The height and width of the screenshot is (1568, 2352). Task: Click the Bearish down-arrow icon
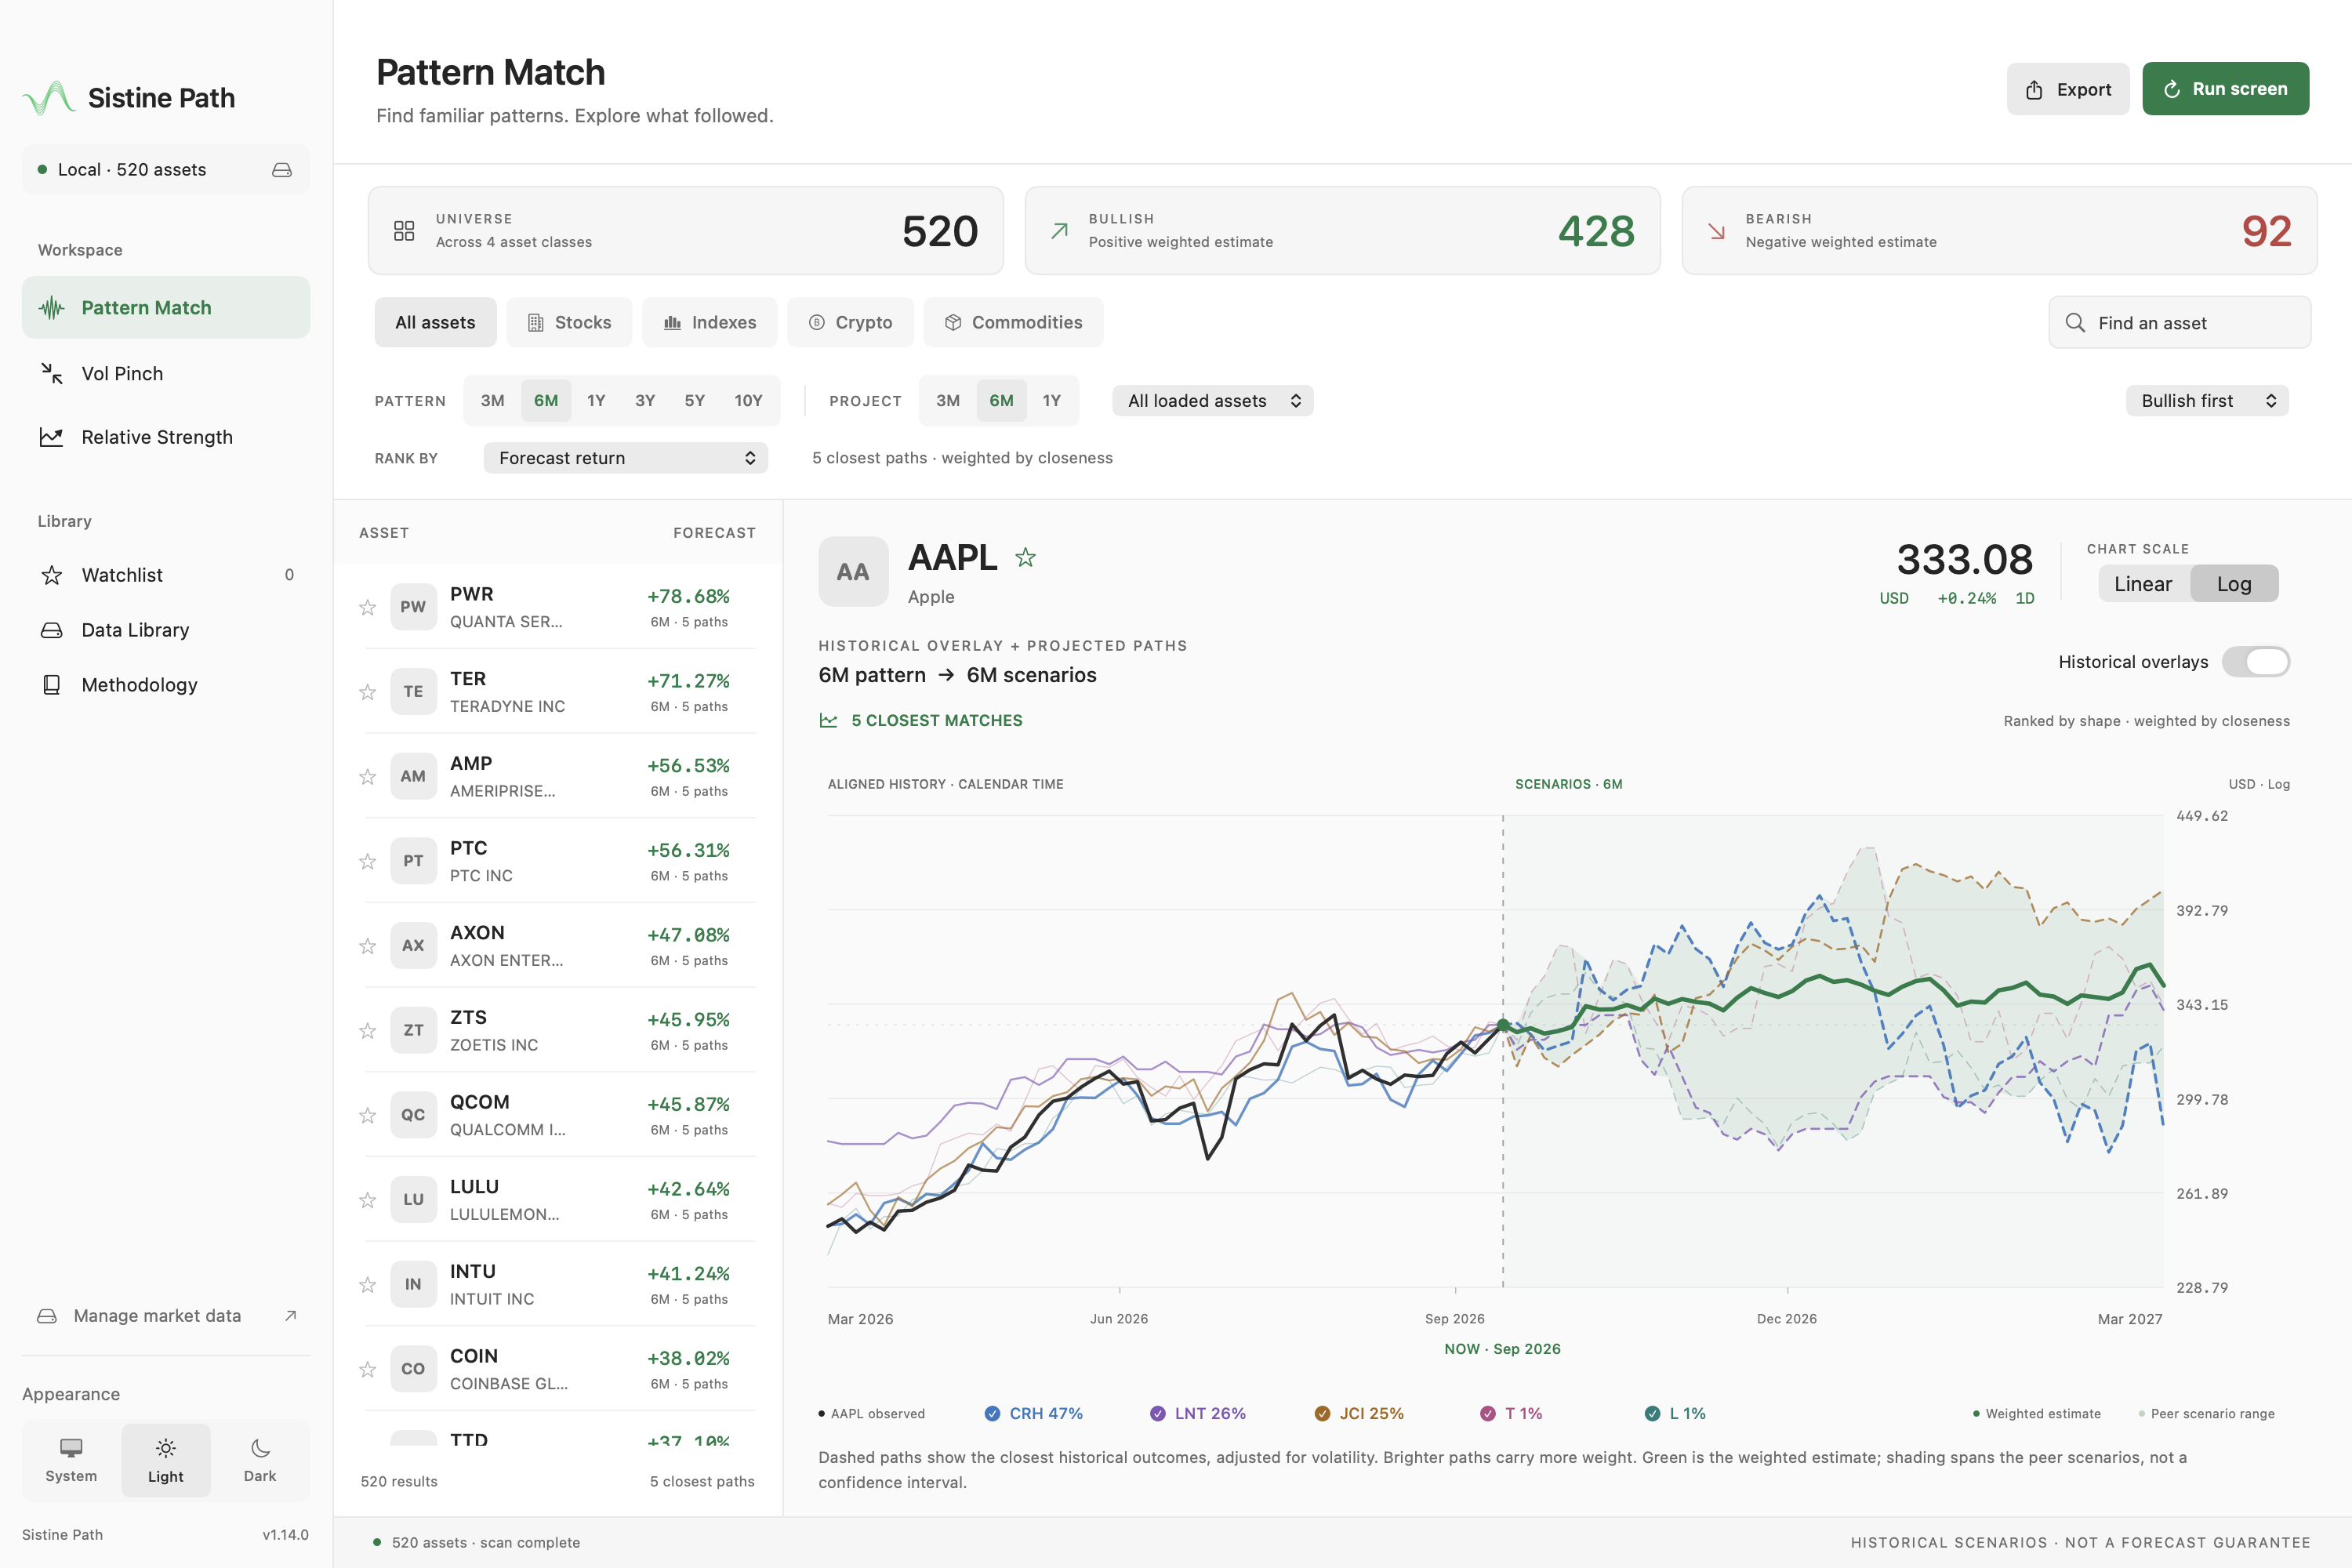[x=1716, y=231]
